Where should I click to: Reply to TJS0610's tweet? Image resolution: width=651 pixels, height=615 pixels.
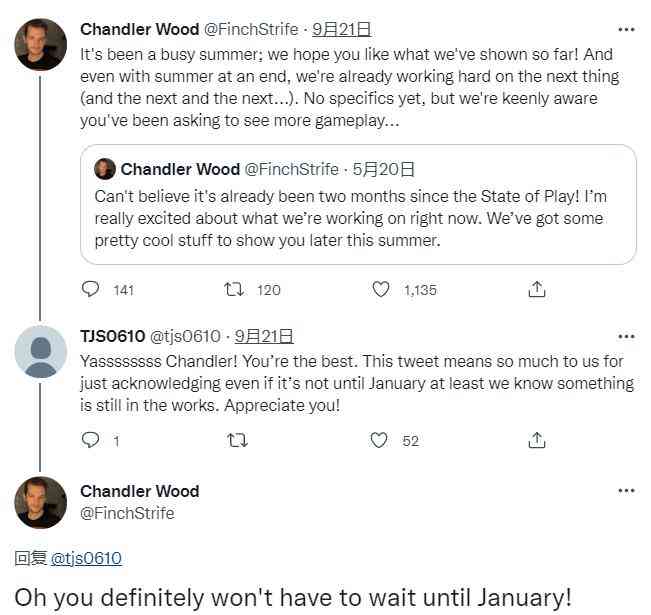pyautogui.click(x=91, y=440)
